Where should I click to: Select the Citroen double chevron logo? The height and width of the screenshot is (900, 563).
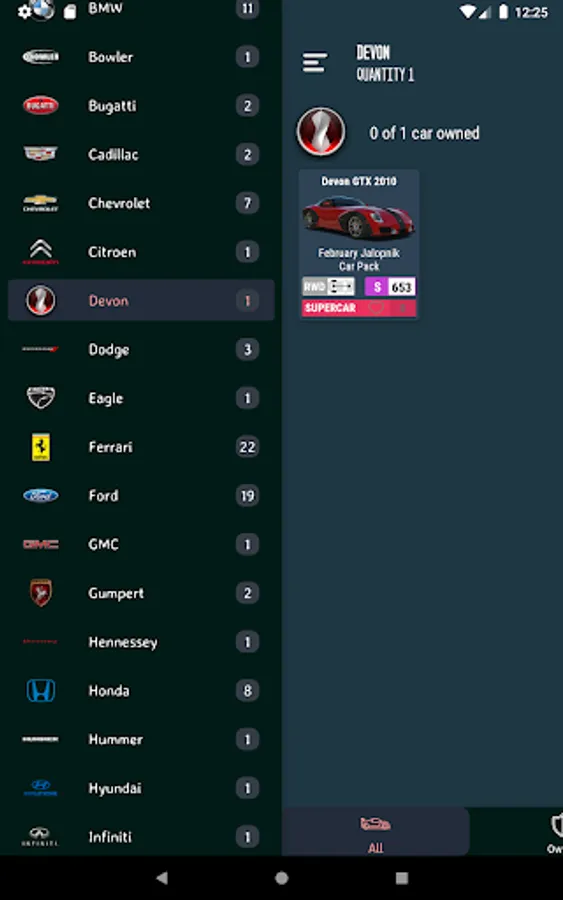click(x=40, y=252)
